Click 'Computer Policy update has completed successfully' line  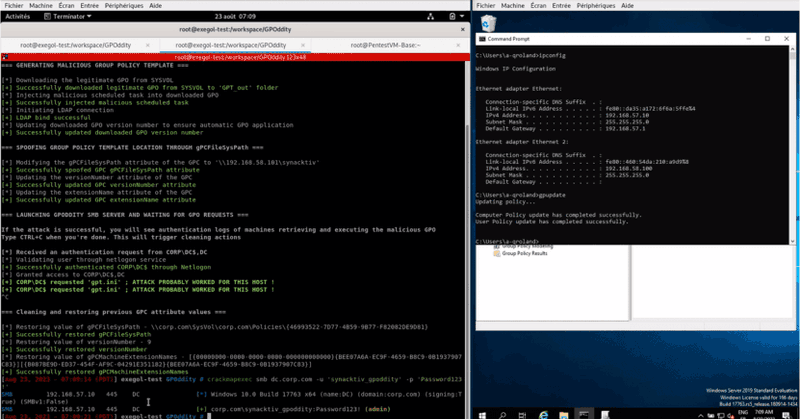559,215
